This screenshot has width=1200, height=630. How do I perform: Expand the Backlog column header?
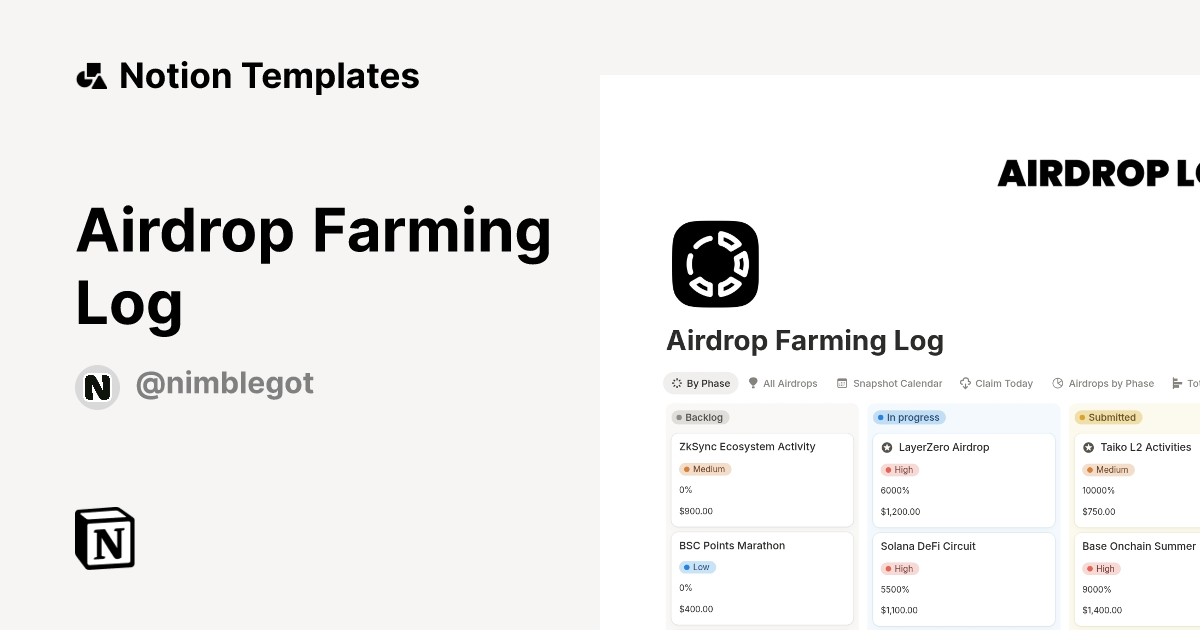tap(701, 417)
